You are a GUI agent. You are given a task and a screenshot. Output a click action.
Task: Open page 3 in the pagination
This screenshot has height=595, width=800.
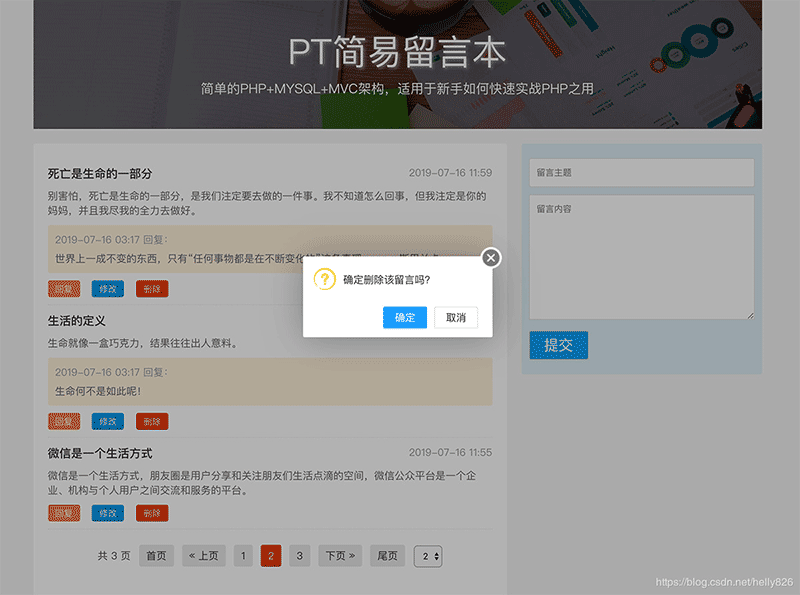[x=299, y=556]
